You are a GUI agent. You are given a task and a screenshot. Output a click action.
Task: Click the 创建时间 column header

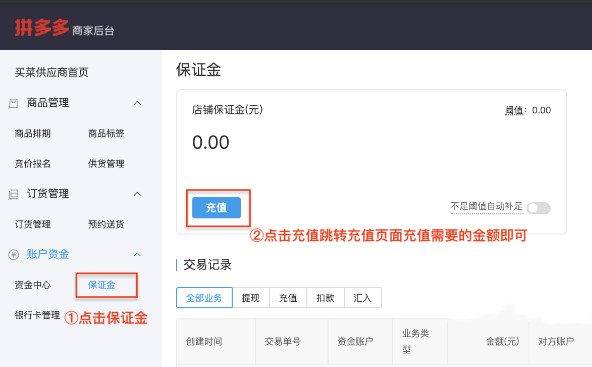tap(204, 341)
